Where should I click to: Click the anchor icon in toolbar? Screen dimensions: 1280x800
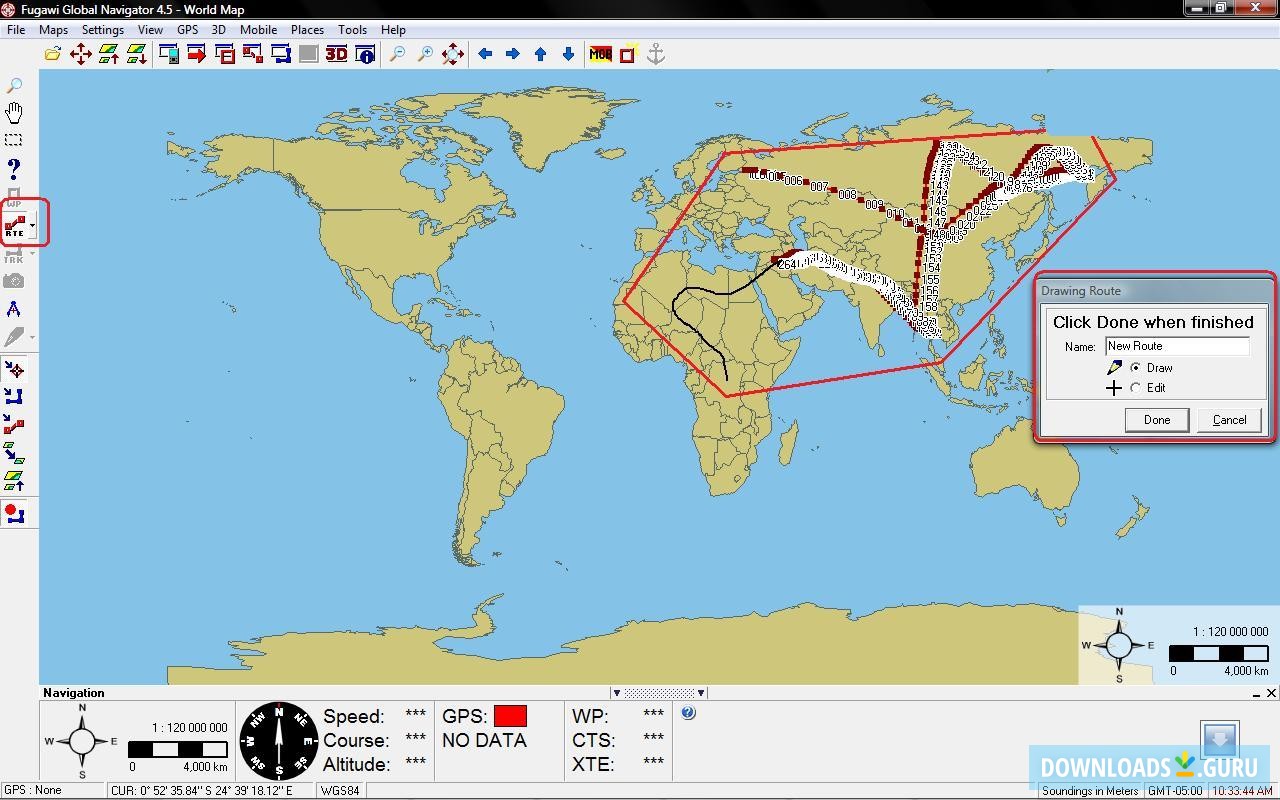[656, 54]
